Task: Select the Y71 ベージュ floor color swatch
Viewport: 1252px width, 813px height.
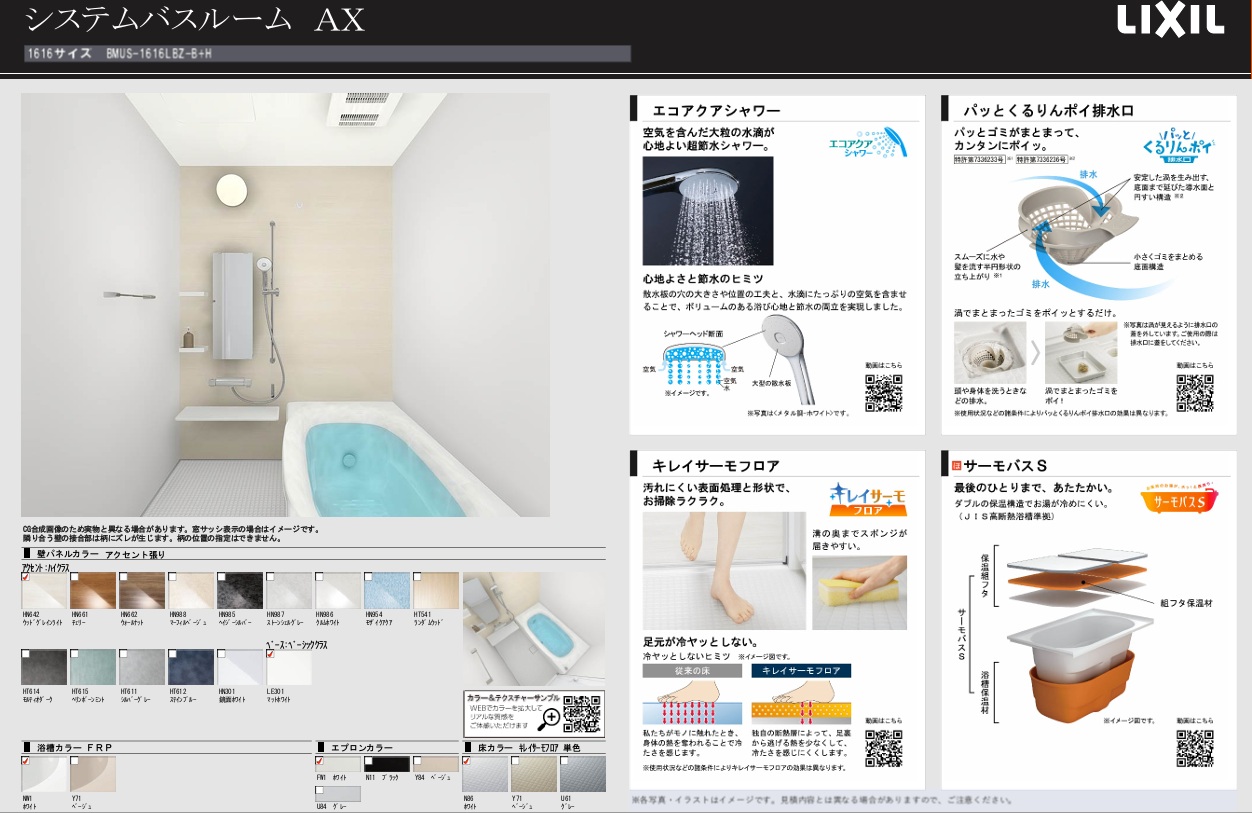Action: [x=533, y=773]
